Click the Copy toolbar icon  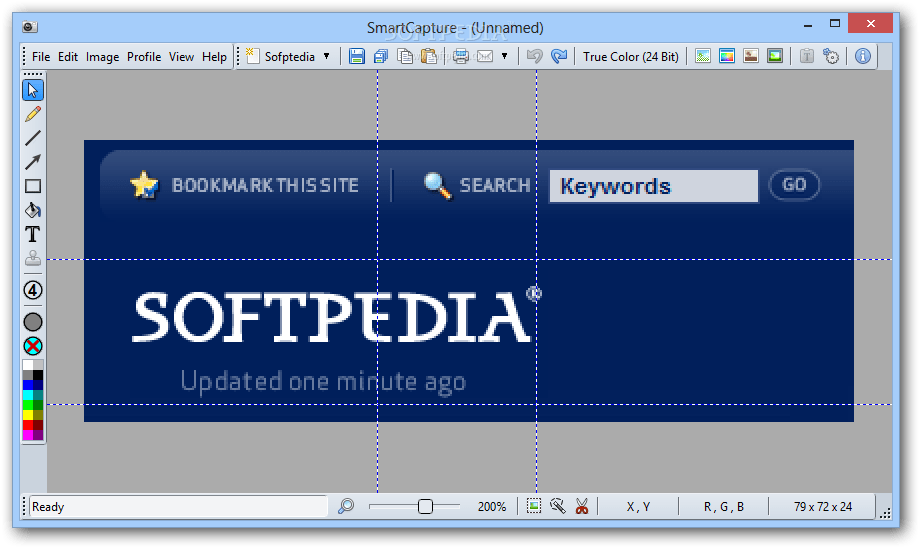click(x=405, y=56)
